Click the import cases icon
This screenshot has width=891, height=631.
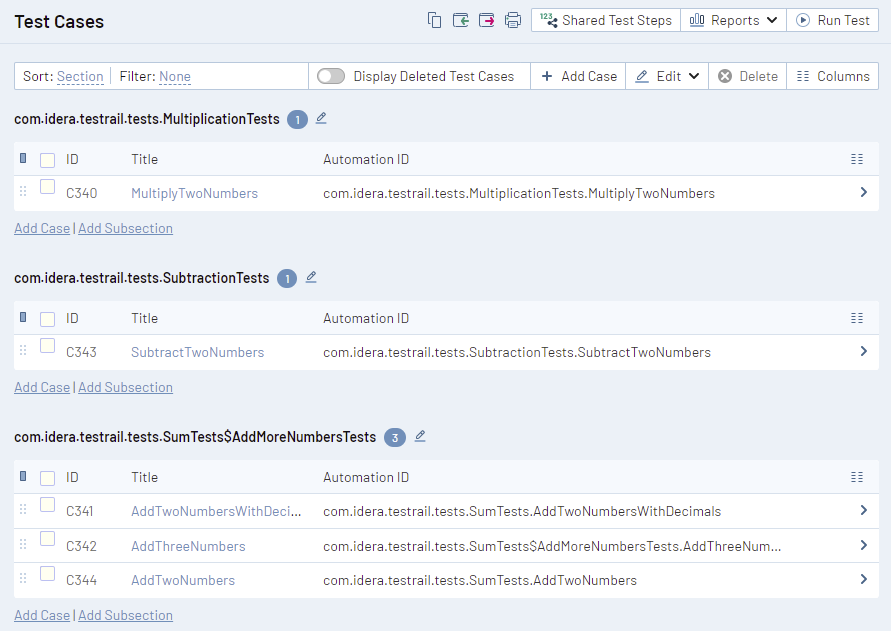point(460,20)
